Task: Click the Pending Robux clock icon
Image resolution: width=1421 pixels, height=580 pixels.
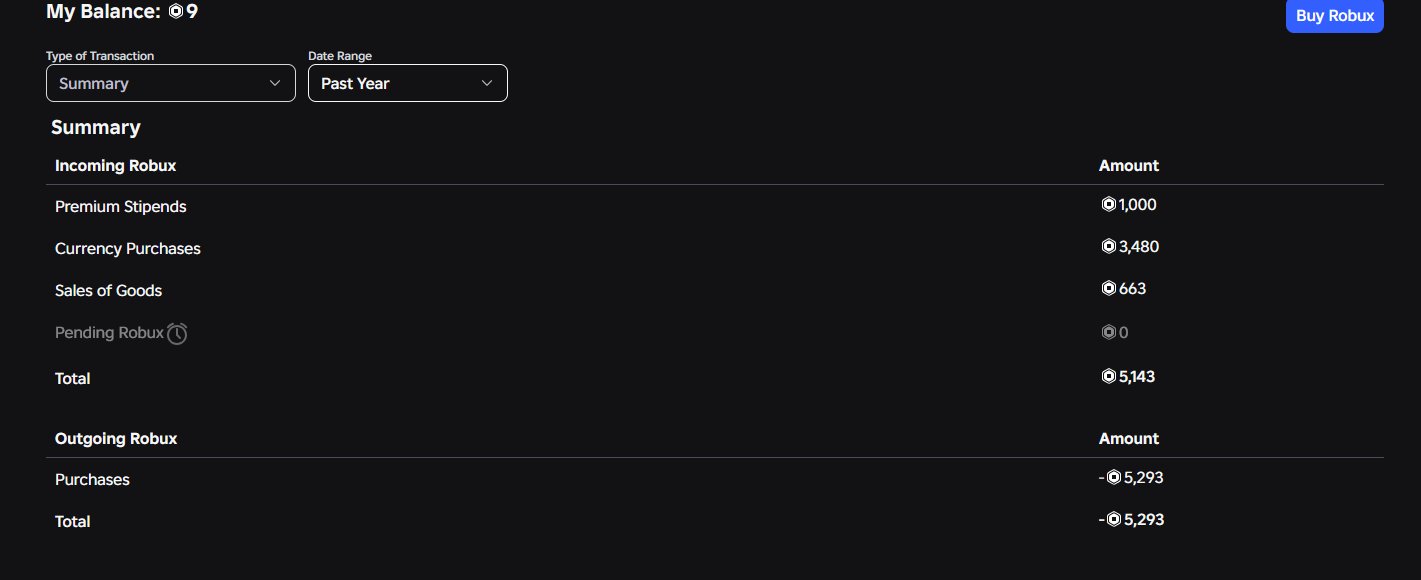Action: 177,333
